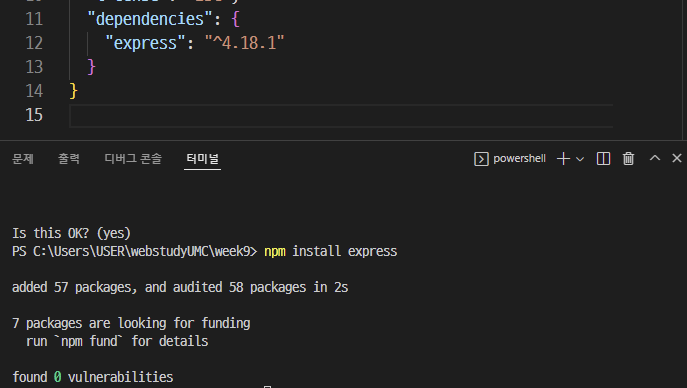687x388 pixels.
Task: Switch to the 문제 tab
Action: 23,159
